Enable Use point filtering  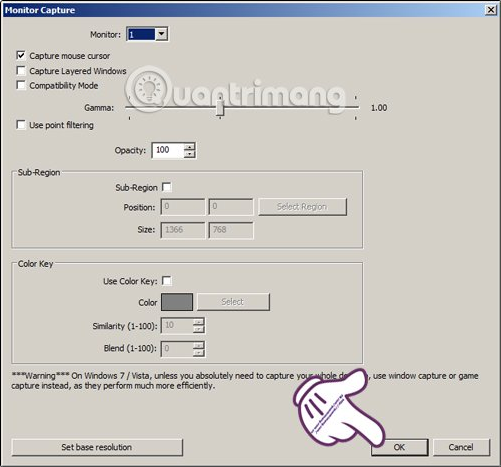[21, 125]
